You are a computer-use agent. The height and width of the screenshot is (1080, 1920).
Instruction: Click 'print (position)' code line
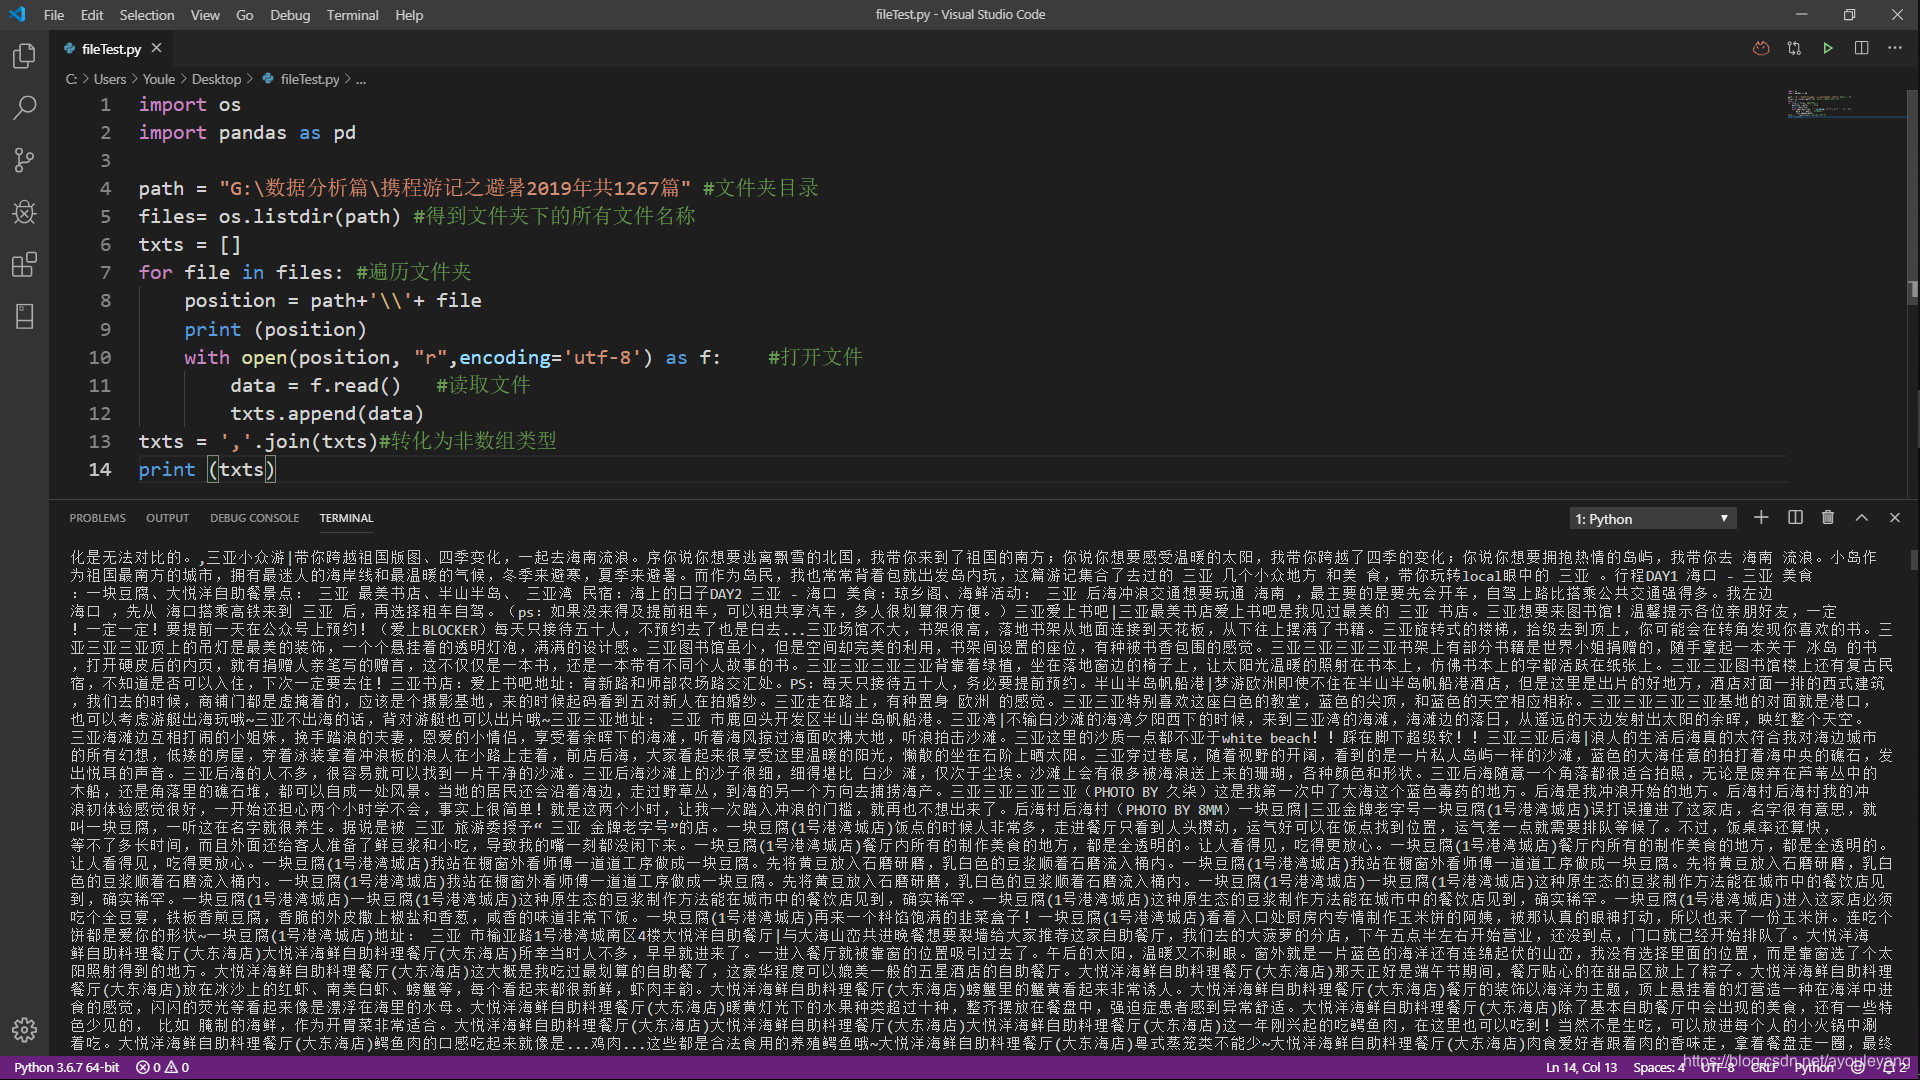click(275, 329)
